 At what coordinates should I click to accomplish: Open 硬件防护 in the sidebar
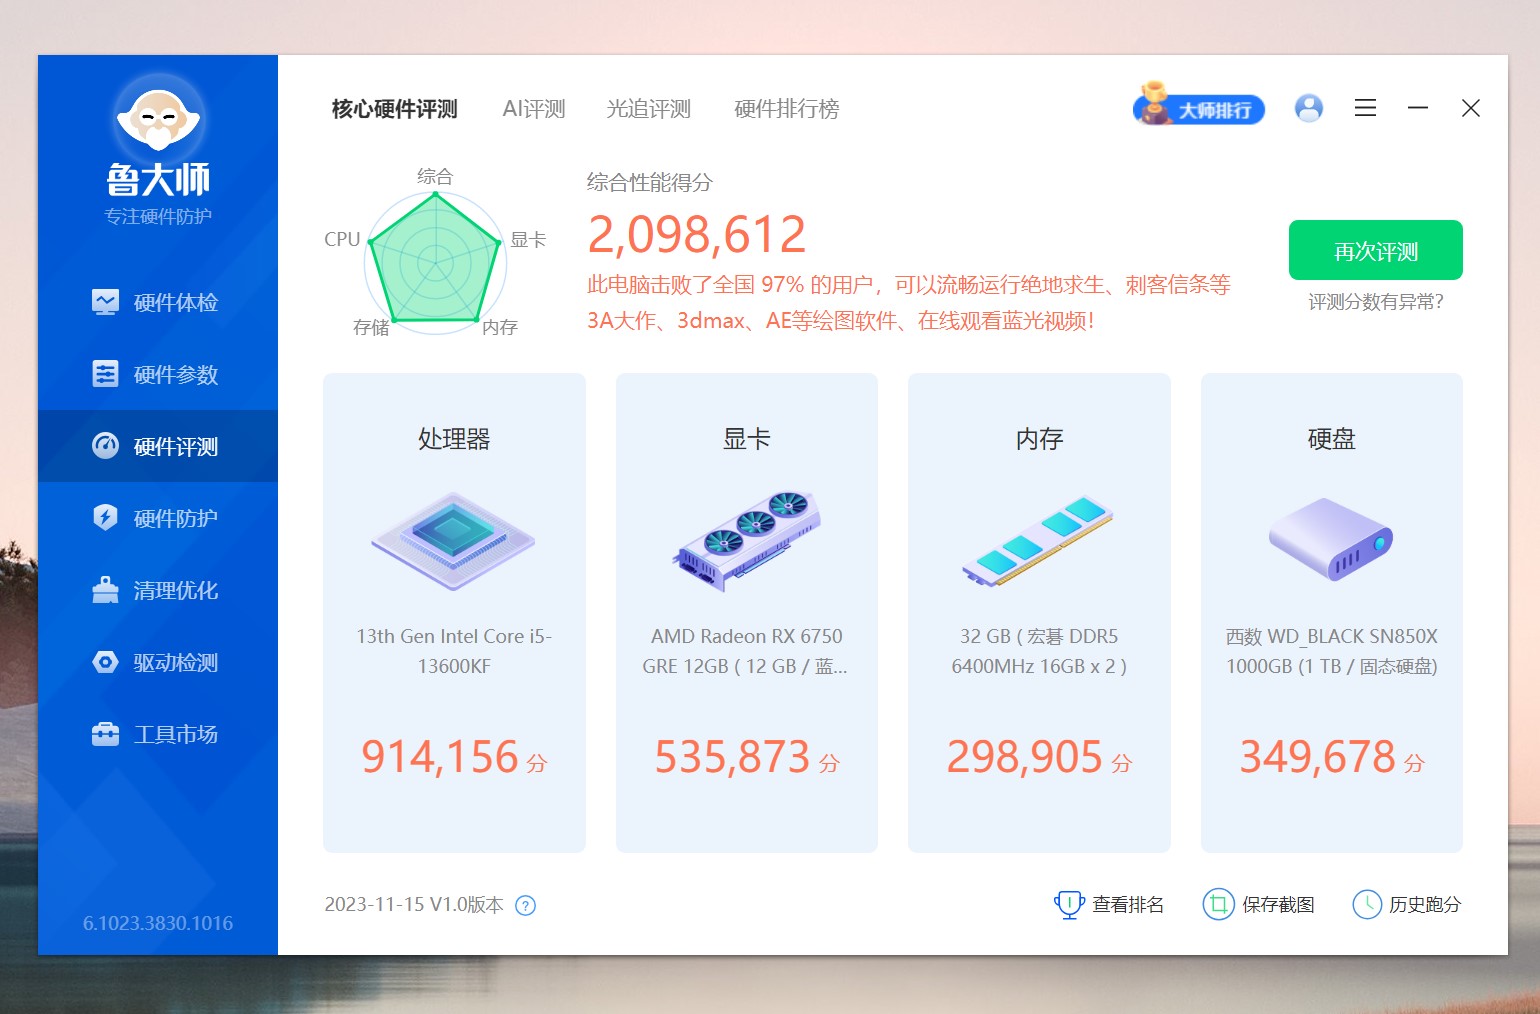coord(158,518)
